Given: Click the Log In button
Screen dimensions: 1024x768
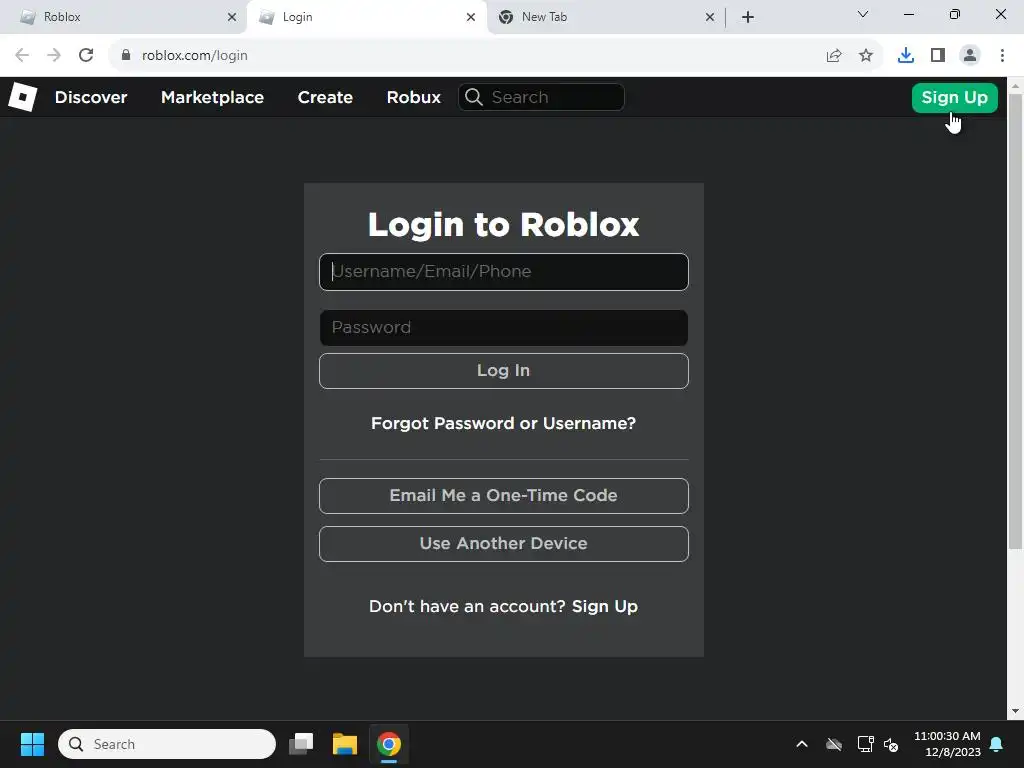Looking at the screenshot, I should [504, 371].
